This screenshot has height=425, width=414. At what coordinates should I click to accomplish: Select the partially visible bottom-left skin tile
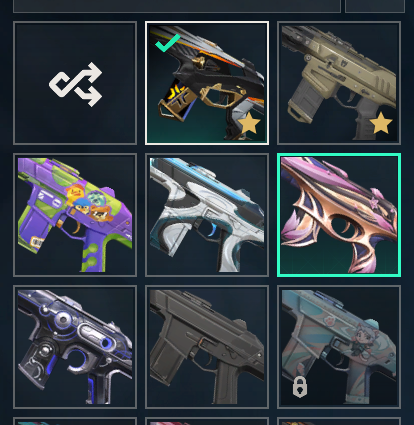[75, 421]
